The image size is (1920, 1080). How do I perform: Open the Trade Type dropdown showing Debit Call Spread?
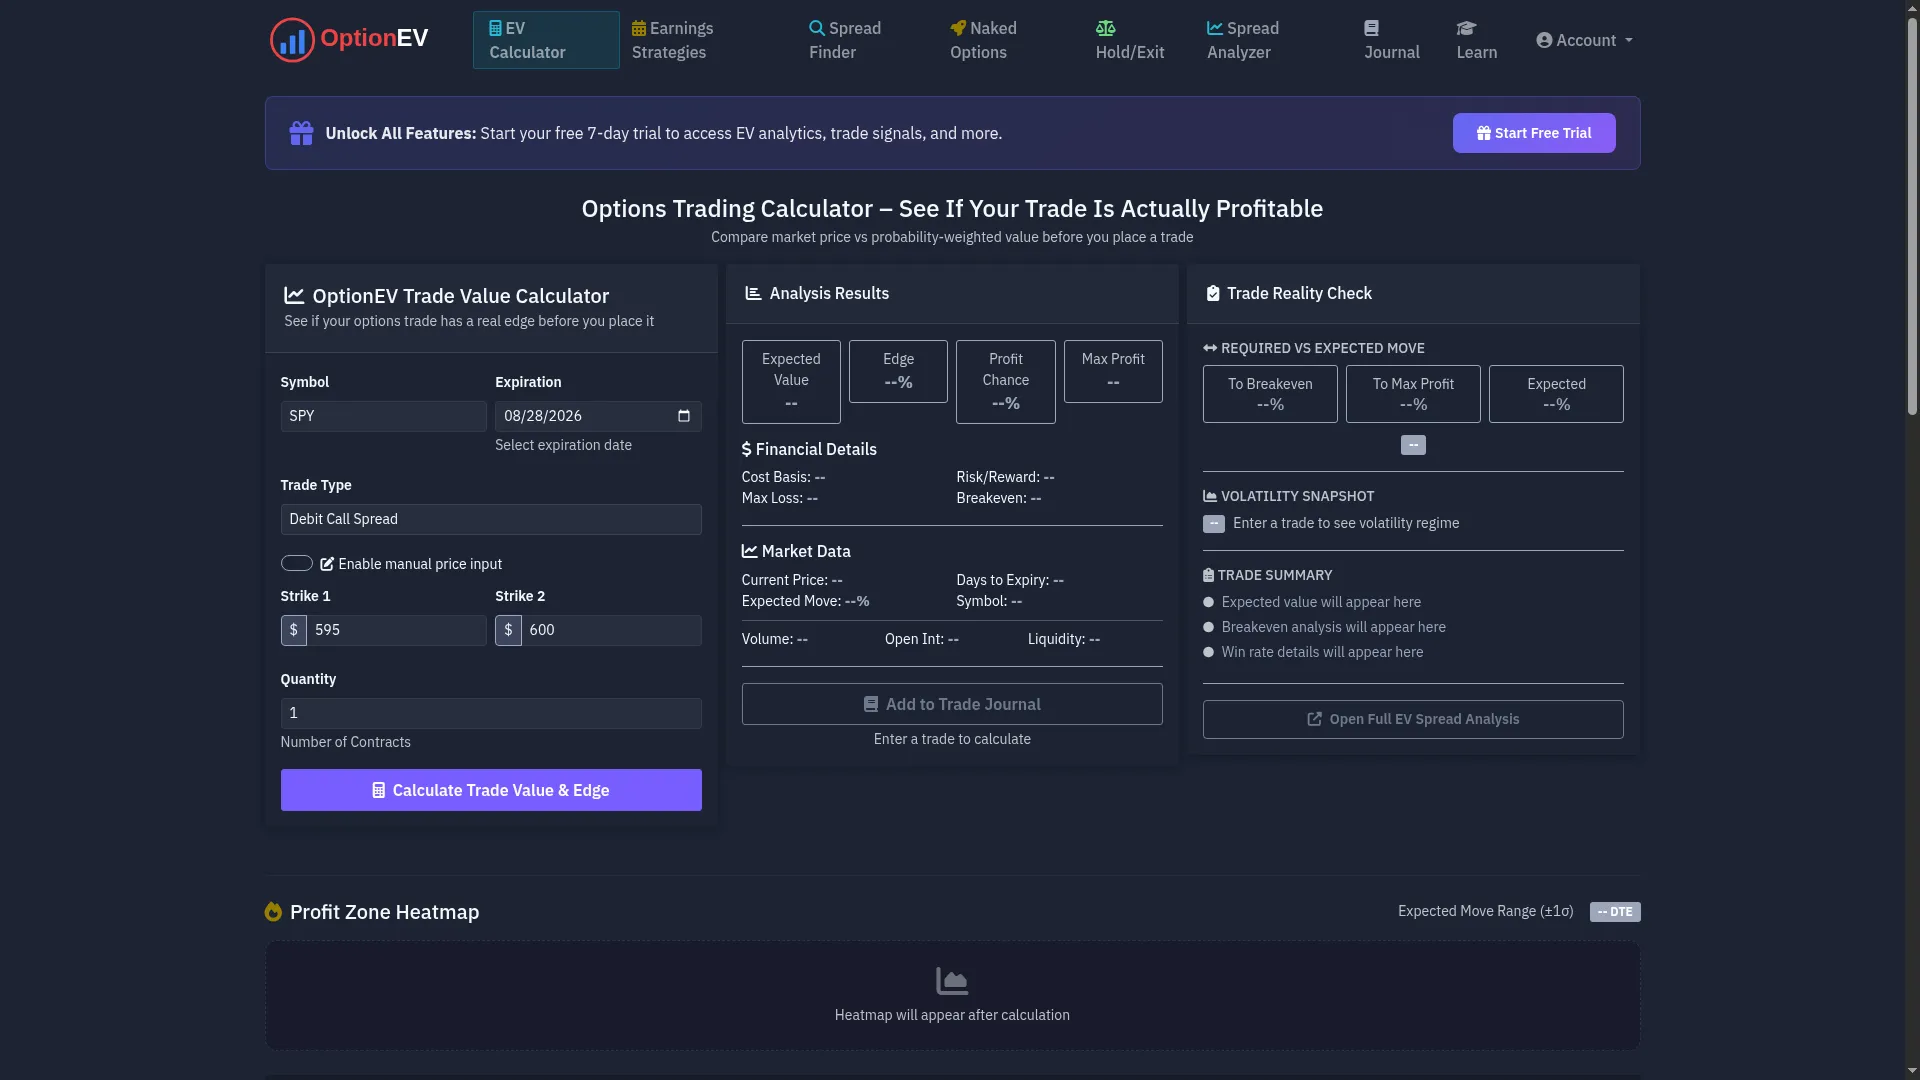[491, 519]
